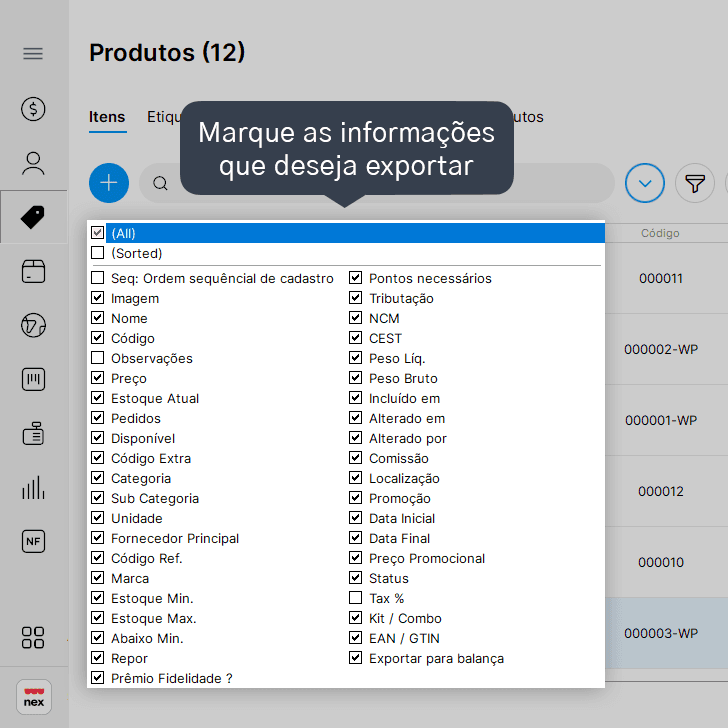
Task: Uncheck the Status checkbox
Action: coord(356,578)
